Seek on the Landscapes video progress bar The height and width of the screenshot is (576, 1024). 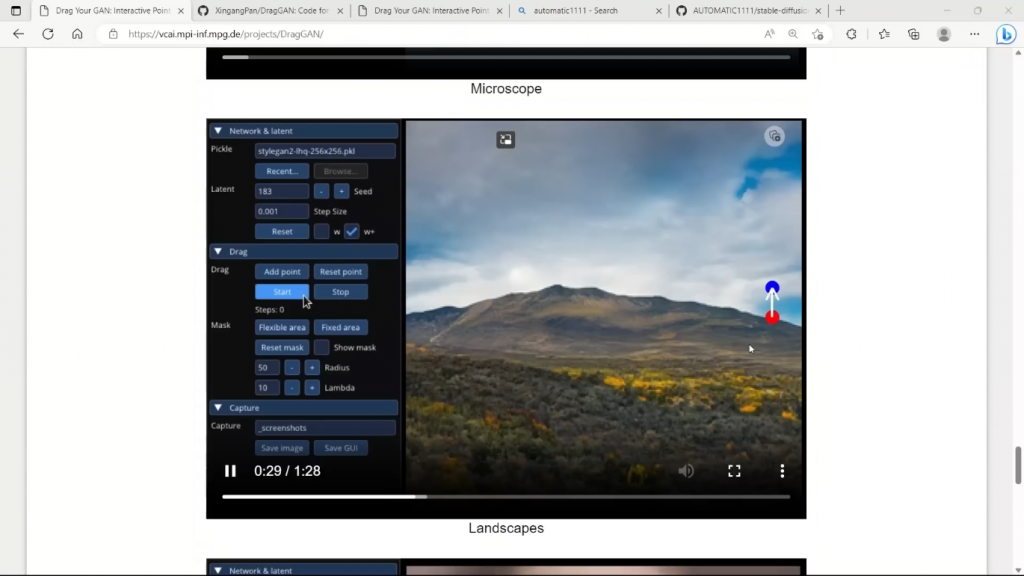click(506, 497)
